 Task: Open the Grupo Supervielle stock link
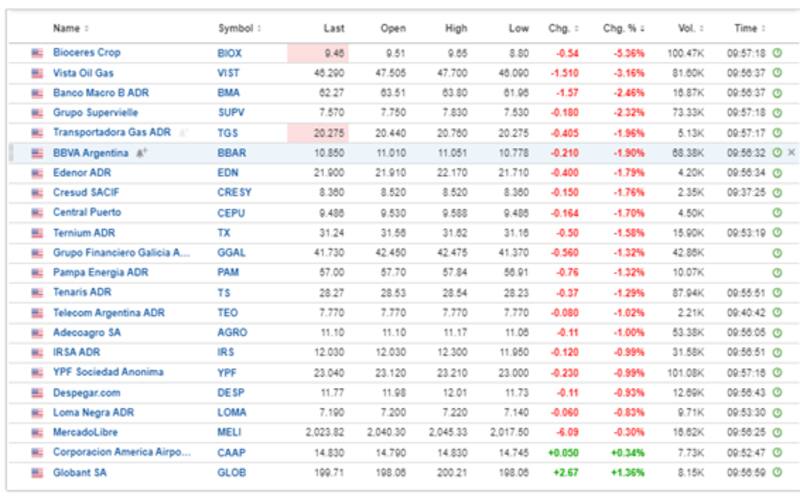(x=95, y=113)
